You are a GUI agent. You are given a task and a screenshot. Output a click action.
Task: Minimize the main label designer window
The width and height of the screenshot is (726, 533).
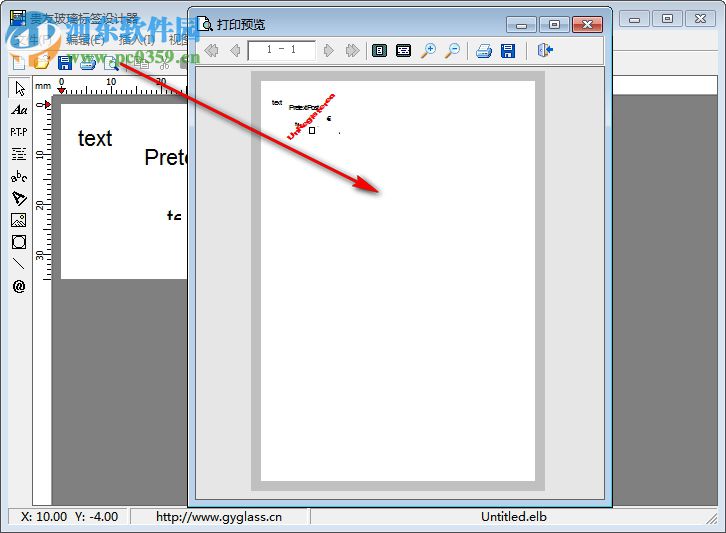coord(635,19)
